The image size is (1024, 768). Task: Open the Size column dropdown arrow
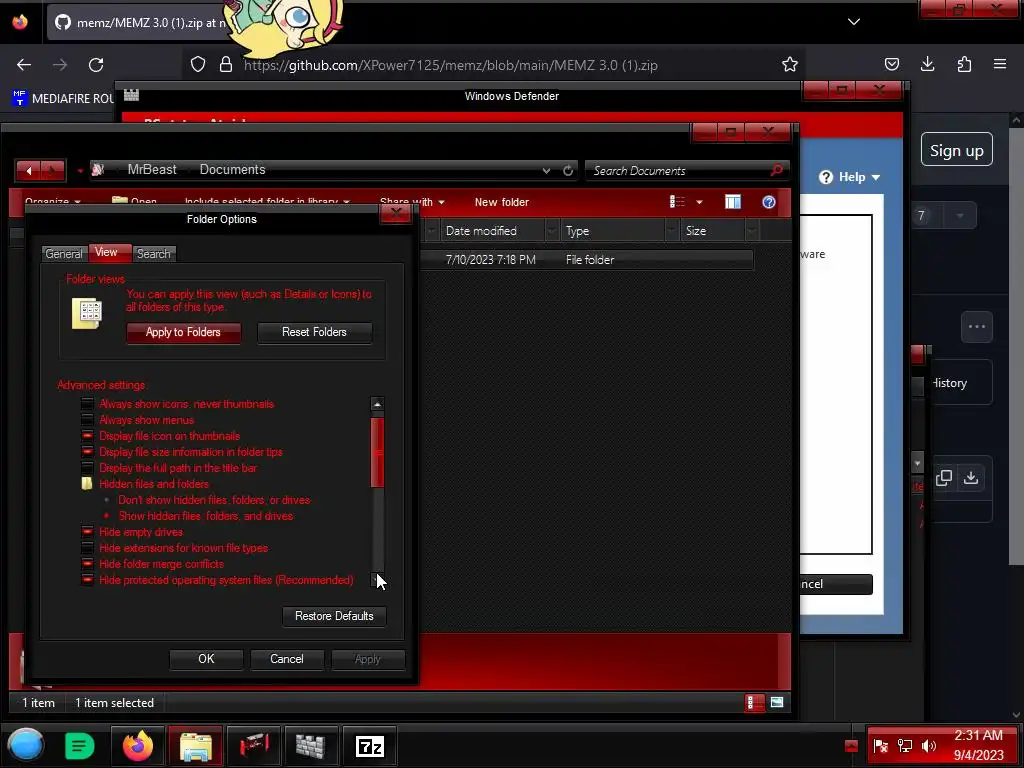(751, 231)
